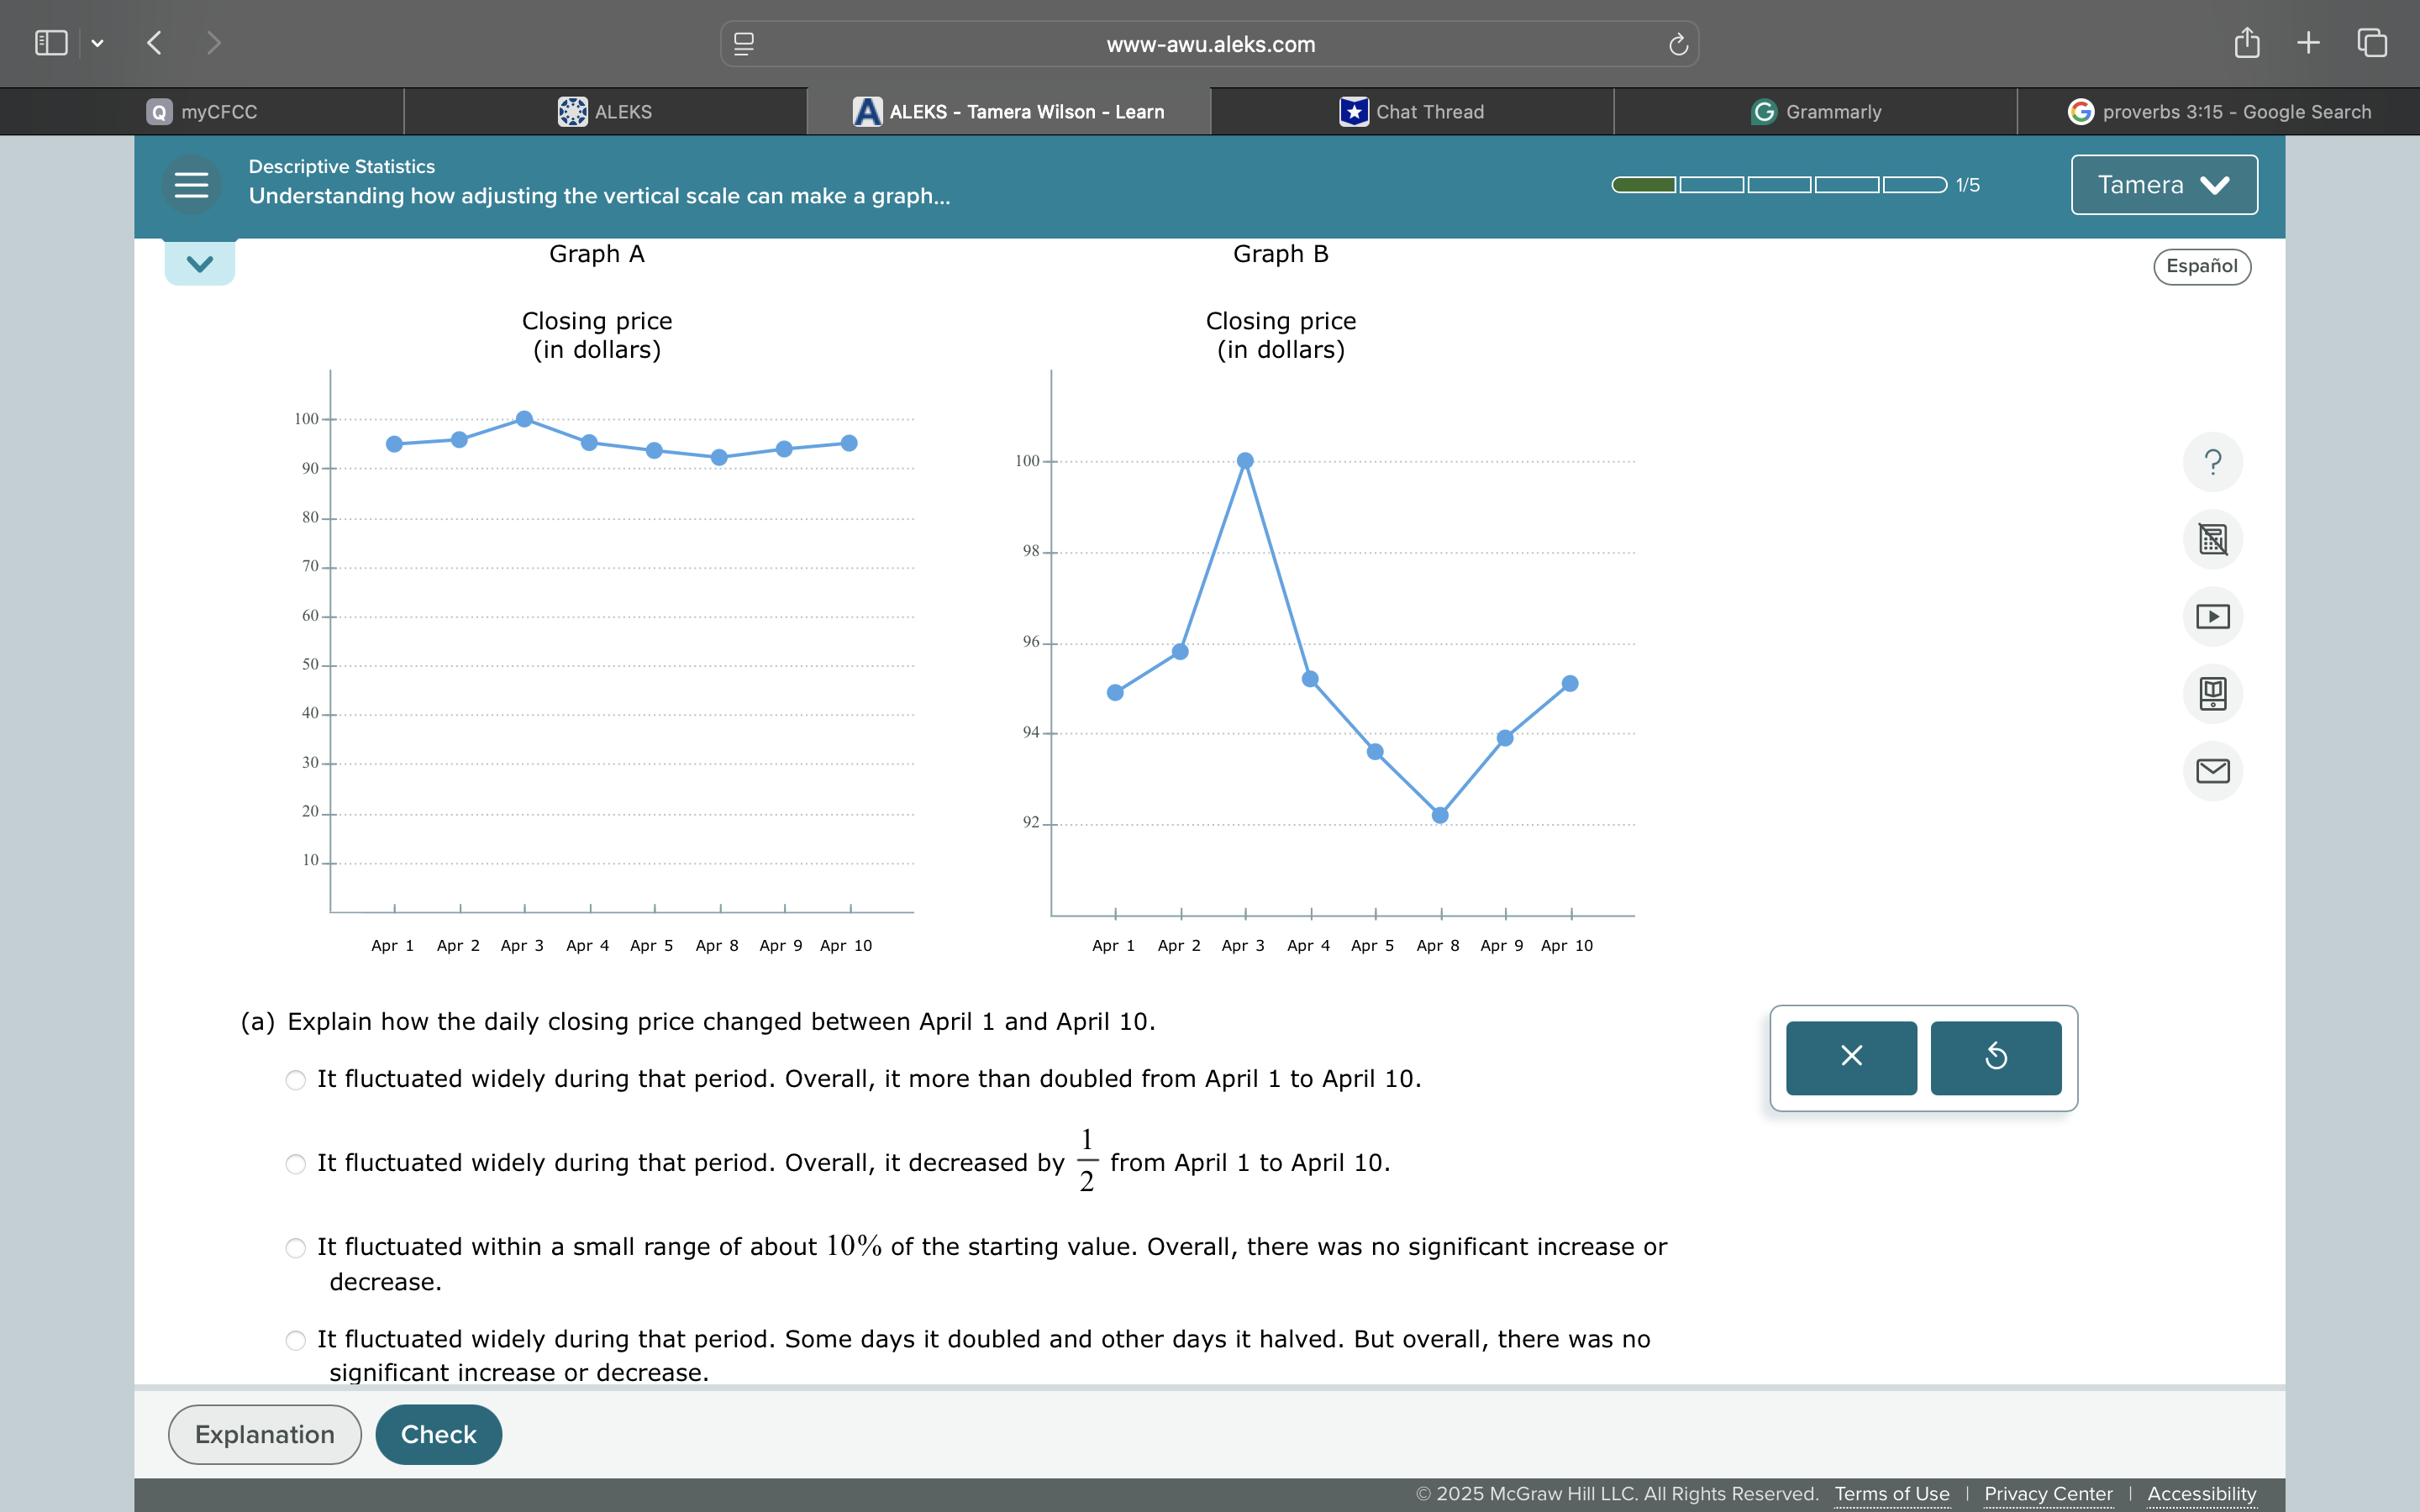The width and height of the screenshot is (2420, 1512).
Task: Click the undo reset arrow button
Action: (x=1995, y=1057)
